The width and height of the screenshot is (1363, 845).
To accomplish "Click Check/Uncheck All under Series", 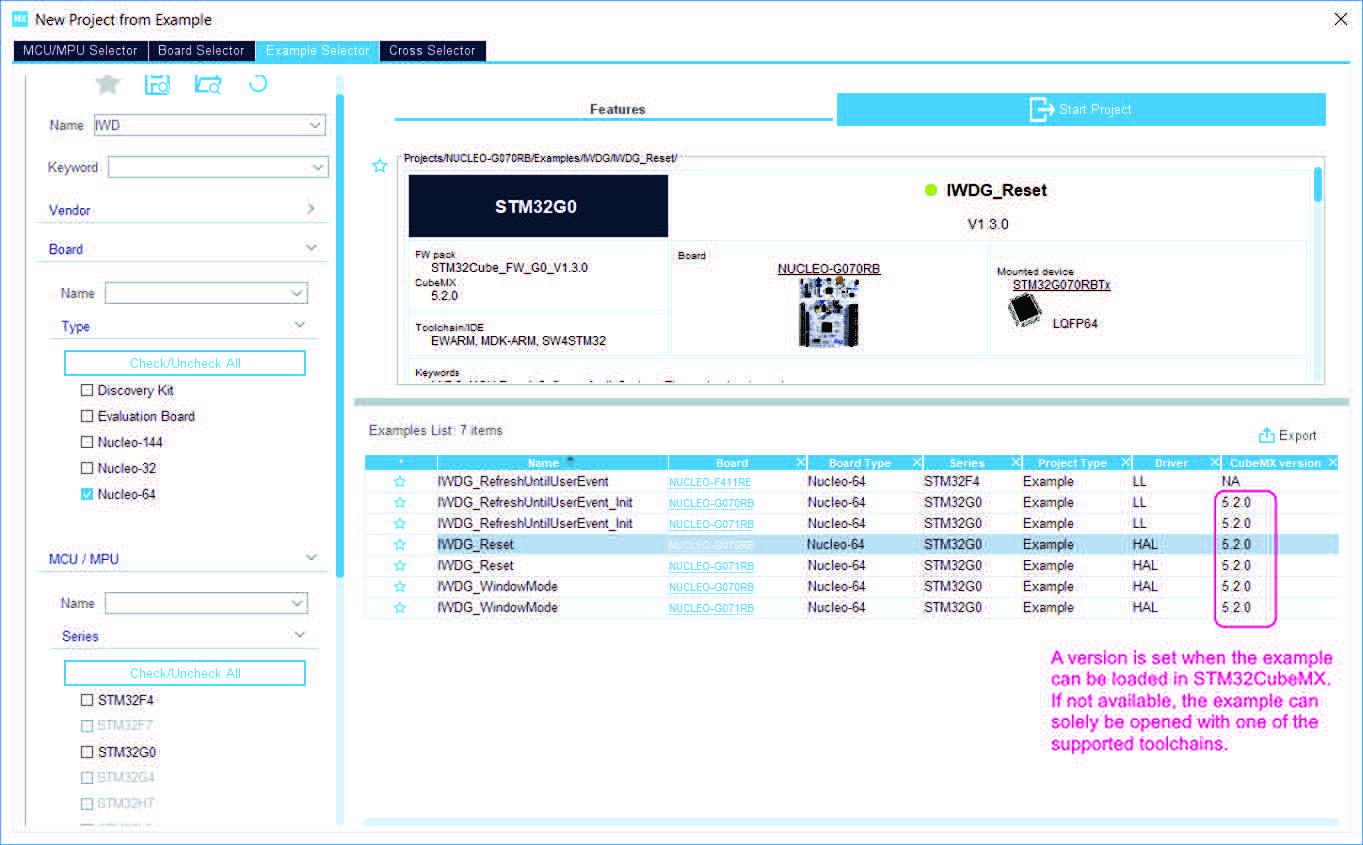I will (x=185, y=673).
